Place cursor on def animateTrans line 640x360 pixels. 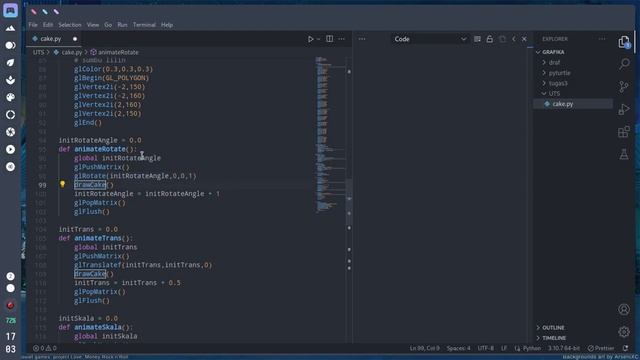(x=96, y=238)
